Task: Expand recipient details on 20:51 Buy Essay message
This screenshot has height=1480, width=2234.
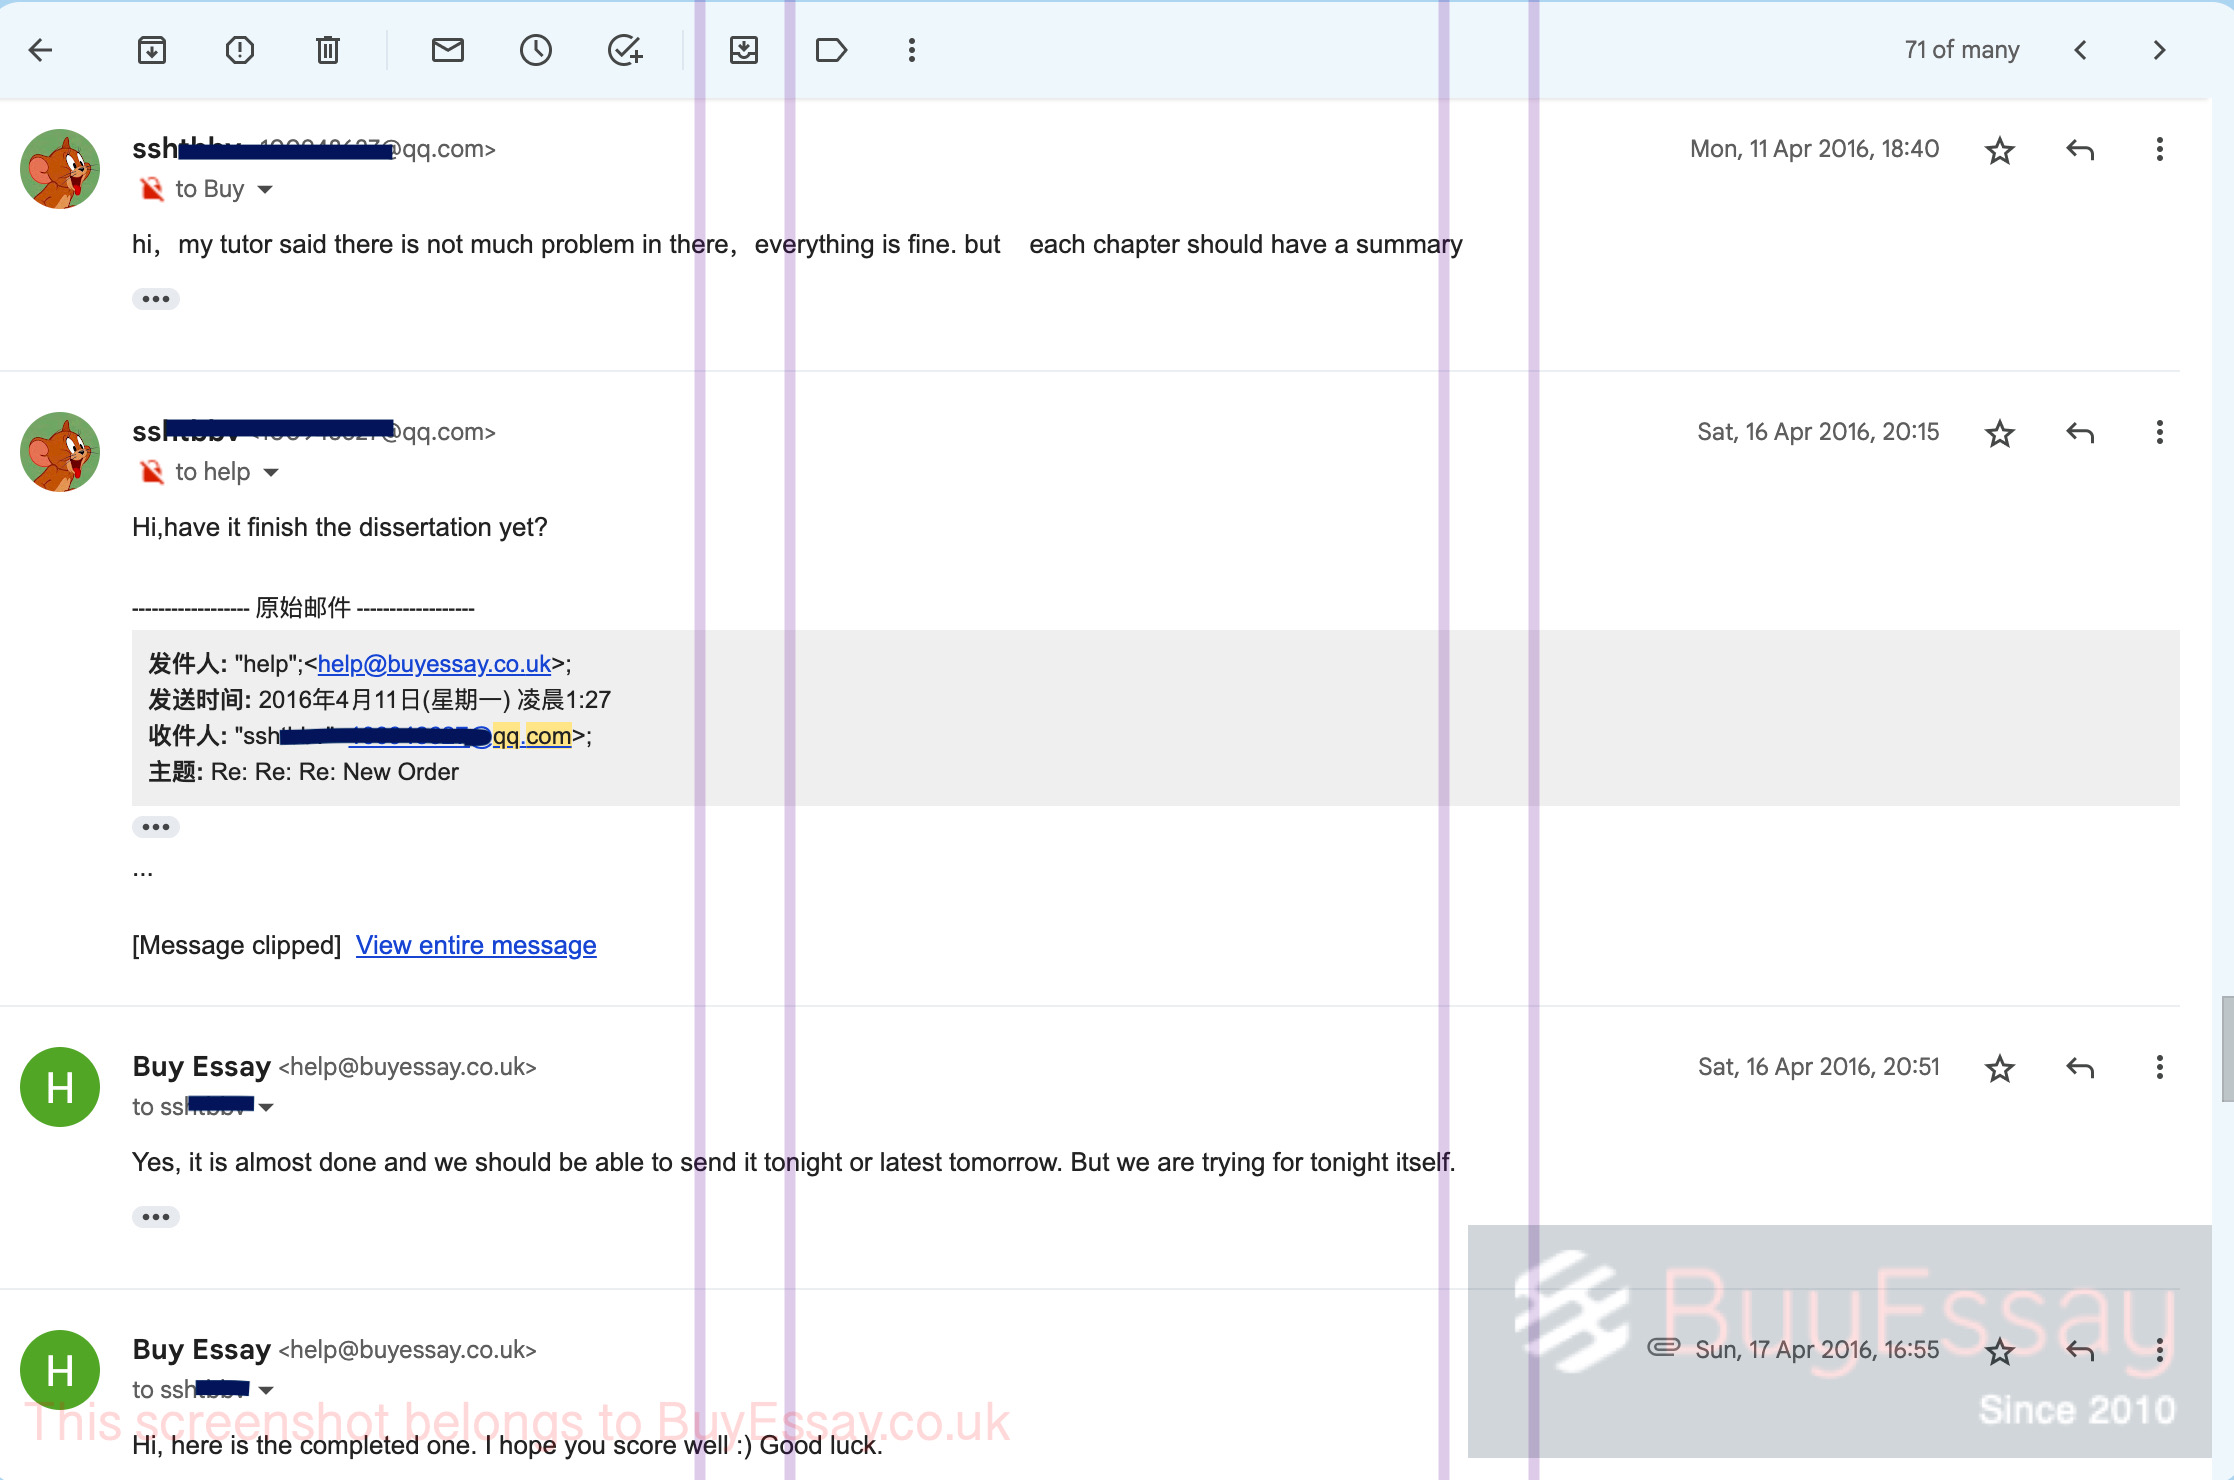Action: [266, 1108]
